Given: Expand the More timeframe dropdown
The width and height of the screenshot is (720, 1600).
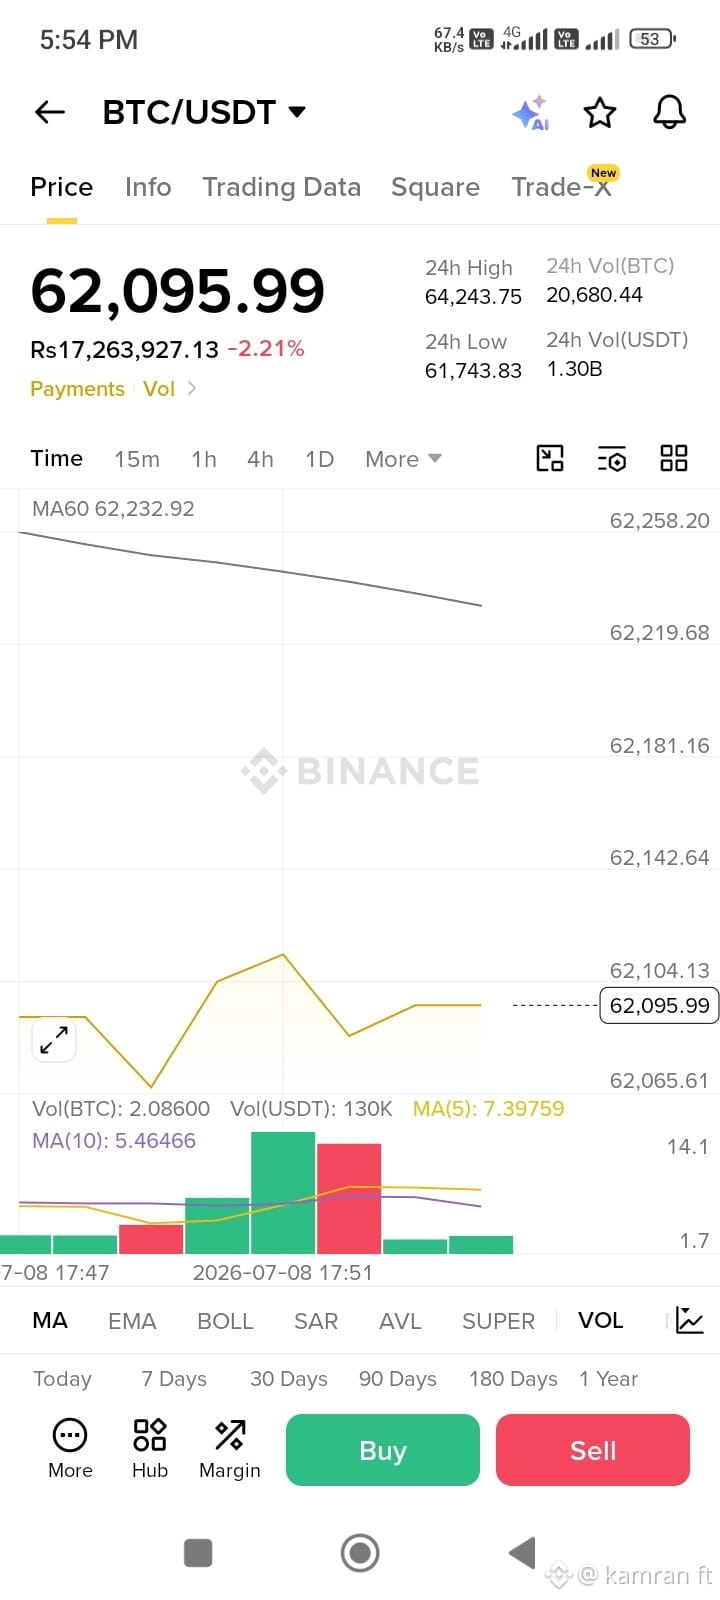Looking at the screenshot, I should tap(403, 459).
